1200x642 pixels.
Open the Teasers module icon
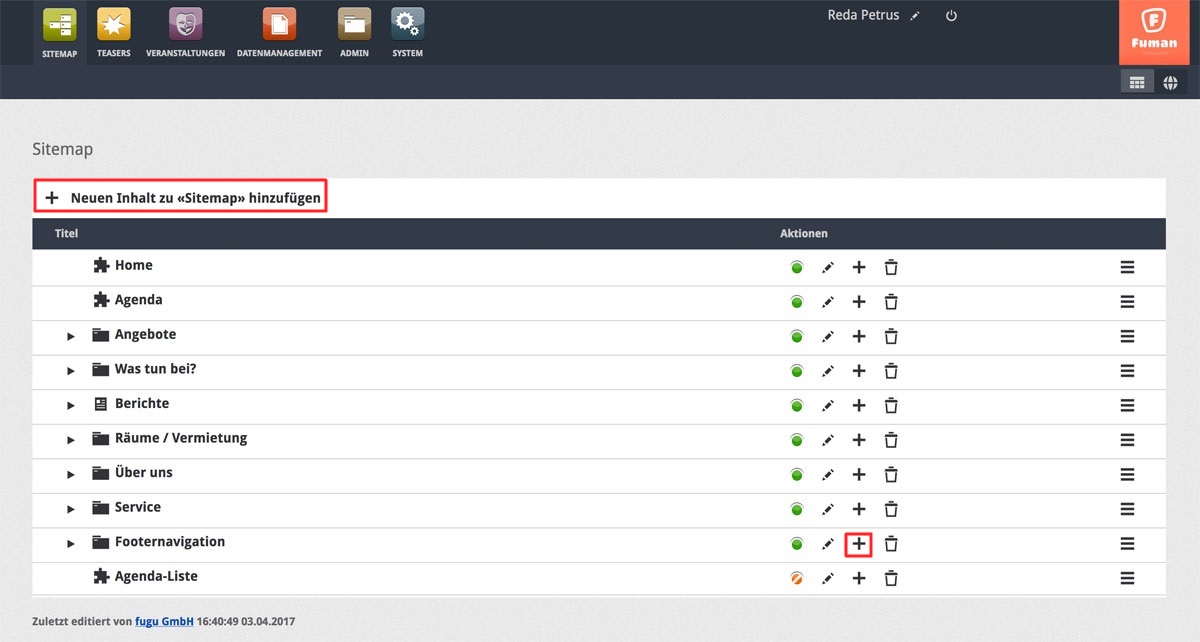[x=113, y=24]
